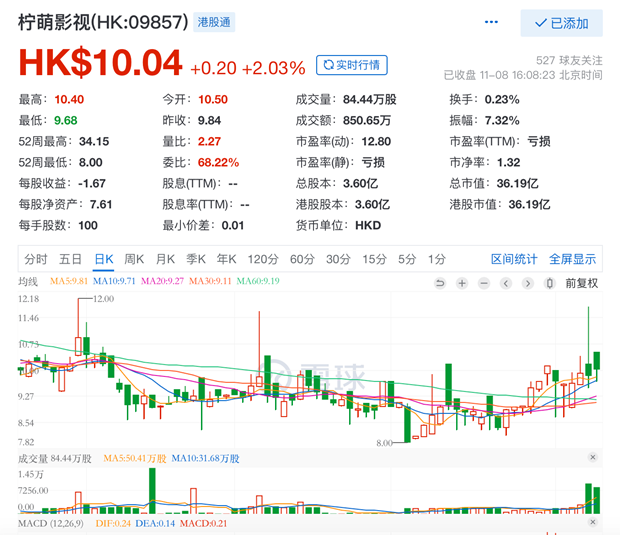This screenshot has width=620, height=535.
Task: Click the volume MA5:50.41万股 label
Action: pos(135,459)
